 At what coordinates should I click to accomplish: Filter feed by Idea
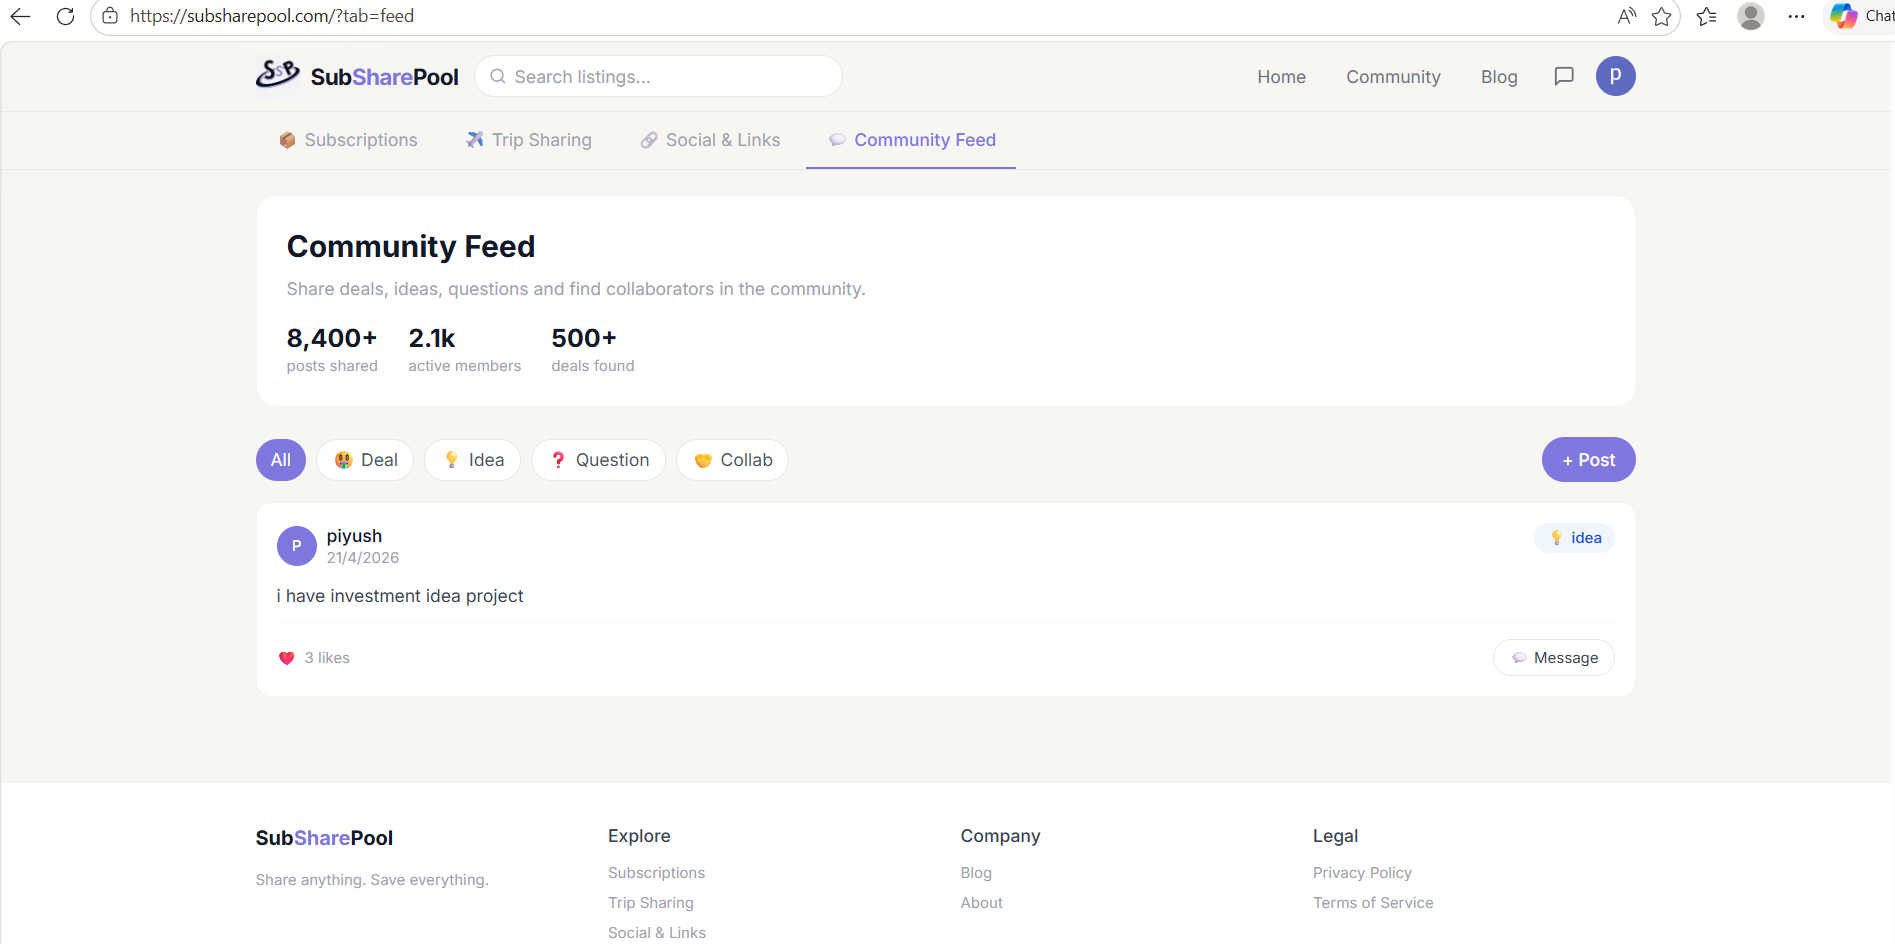(472, 460)
